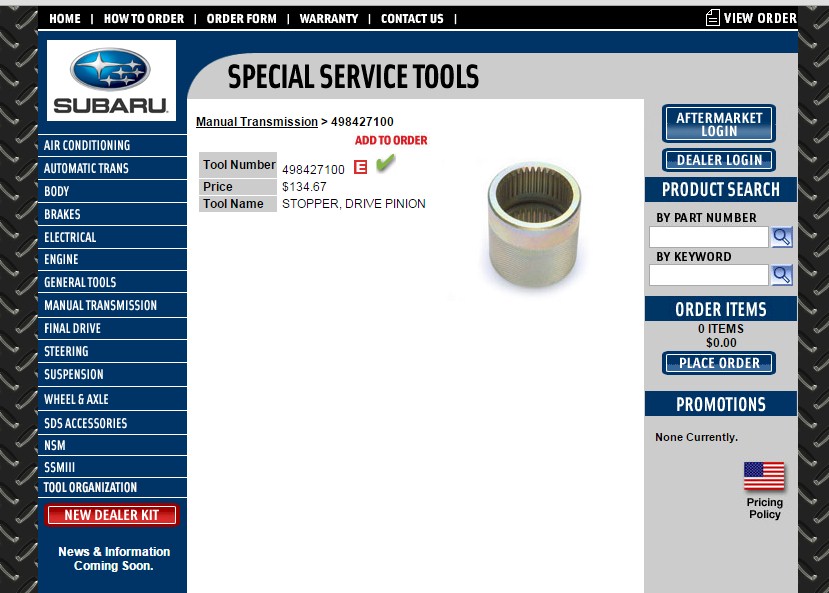829x593 pixels.
Task: Select the Brakes category
Action: (x=112, y=214)
